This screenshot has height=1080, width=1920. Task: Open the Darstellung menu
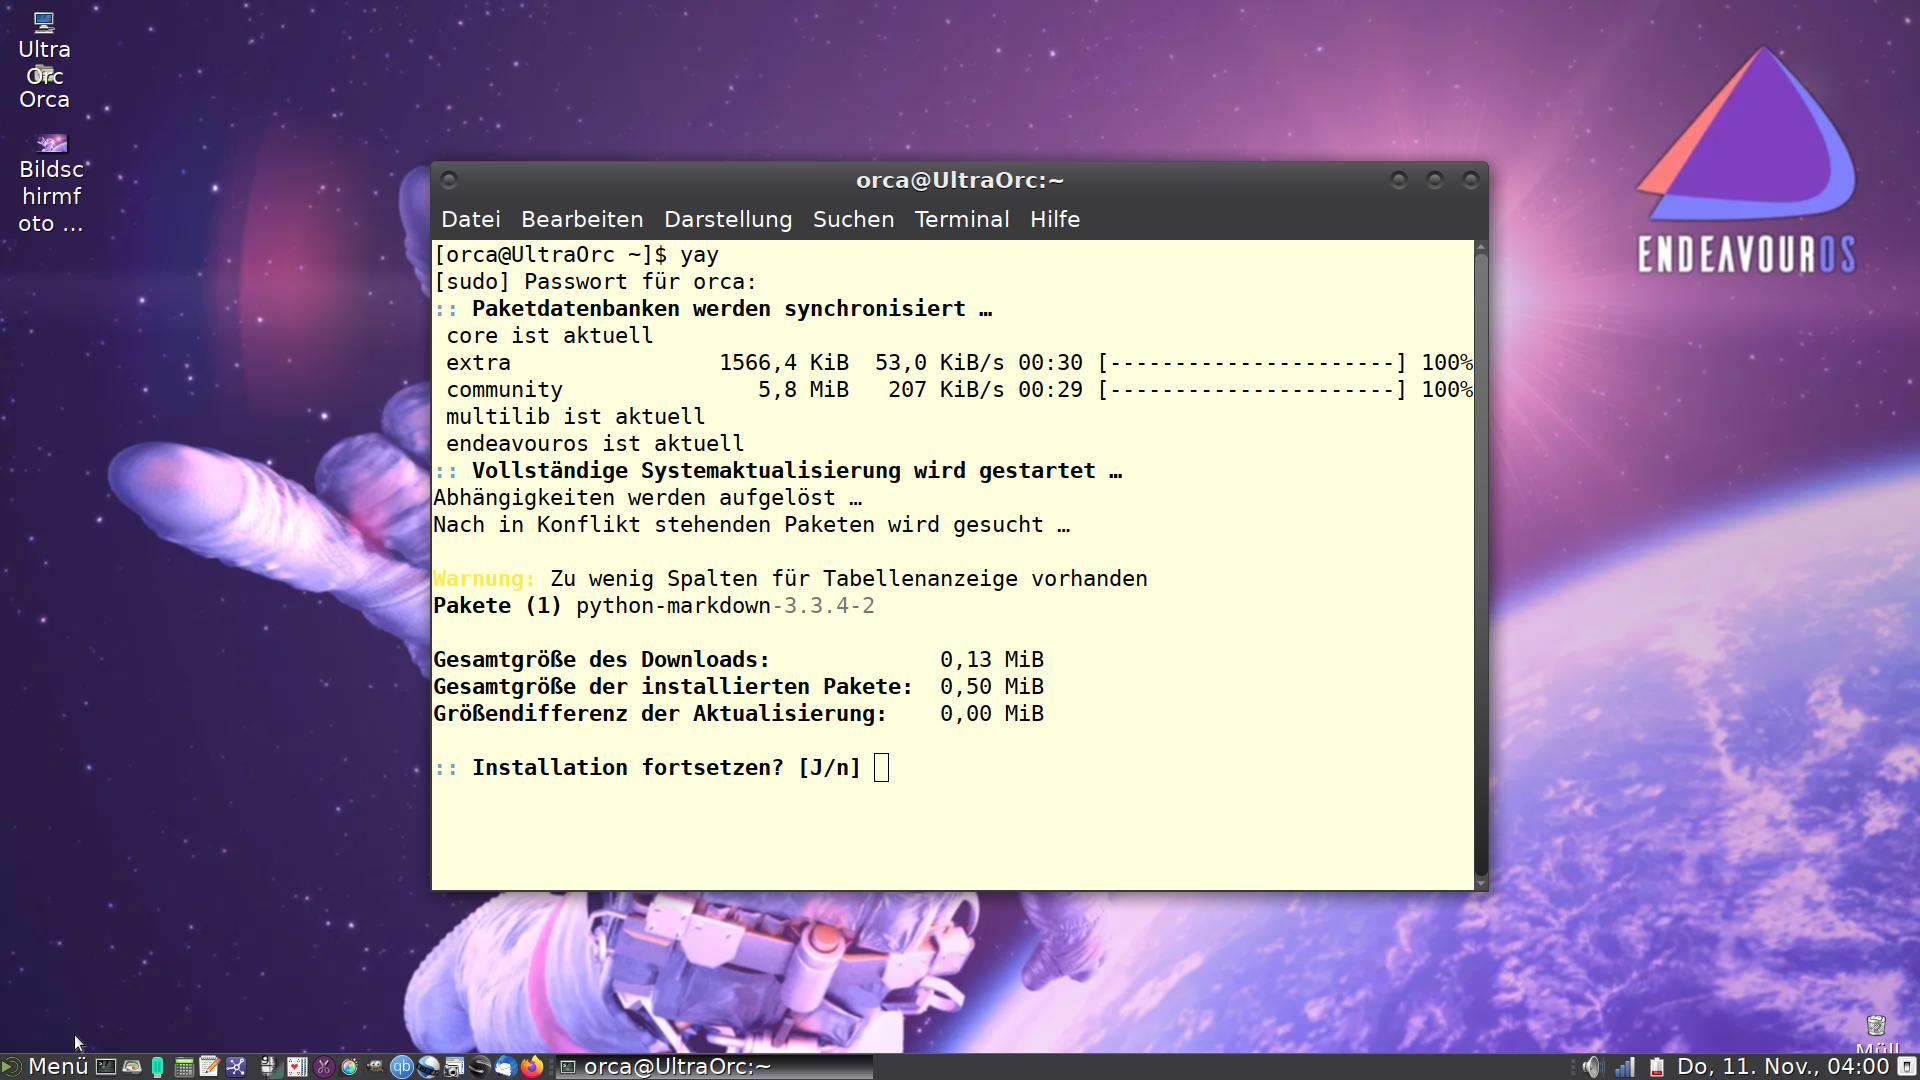click(728, 219)
